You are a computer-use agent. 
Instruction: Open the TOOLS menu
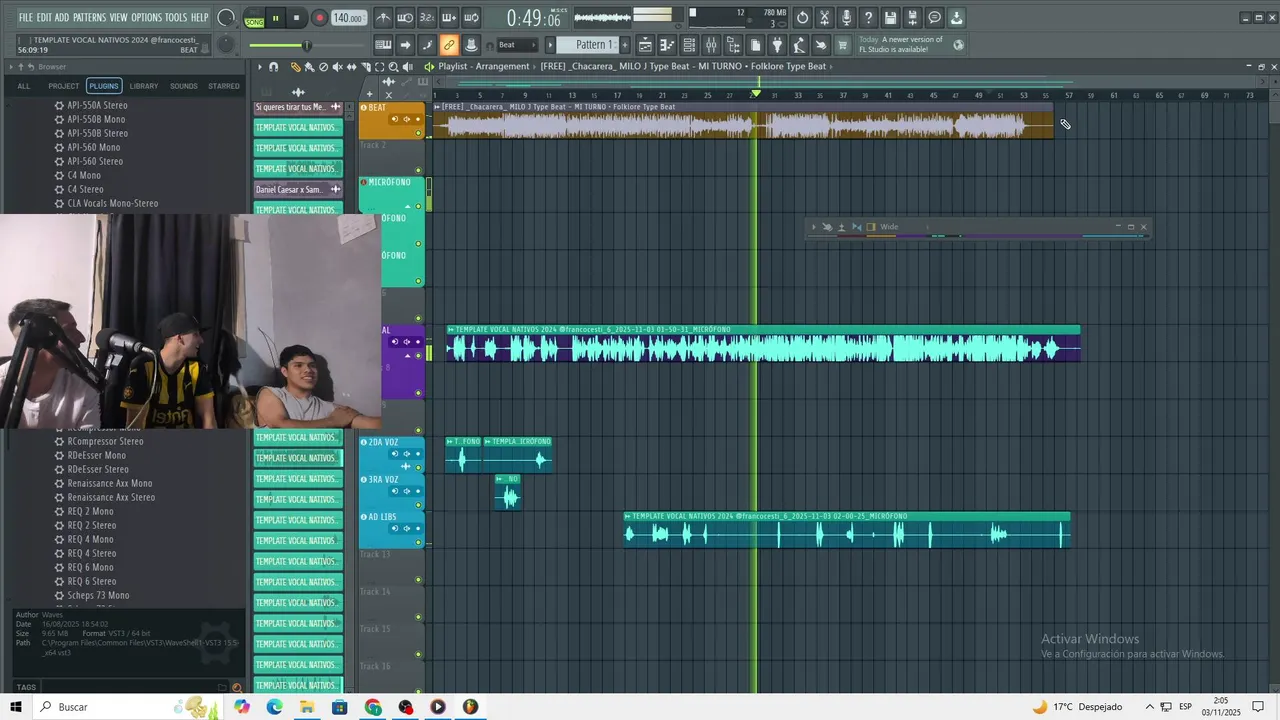[x=176, y=18]
